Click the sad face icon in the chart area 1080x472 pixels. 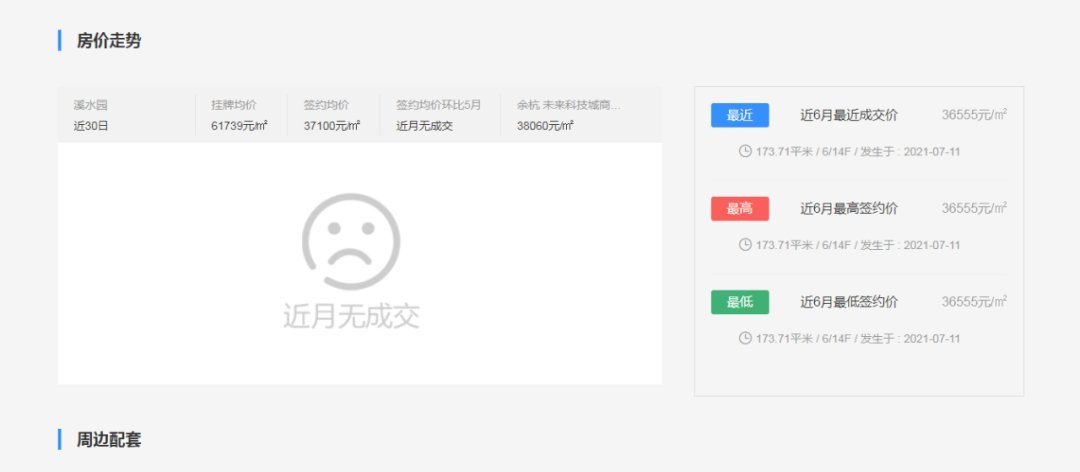(x=351, y=241)
